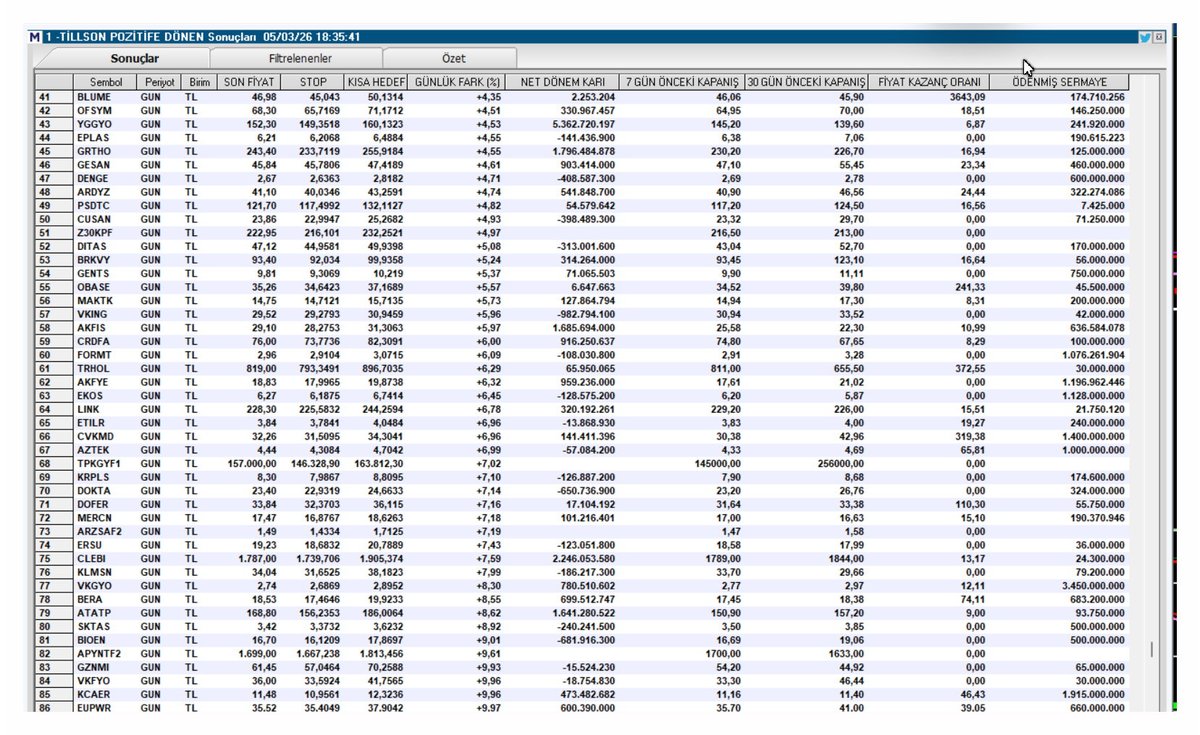Sort by 30 GÜN ÖNCEKİ KAPANIŞ header
This screenshot has height=735, width=1200.
tap(806, 81)
